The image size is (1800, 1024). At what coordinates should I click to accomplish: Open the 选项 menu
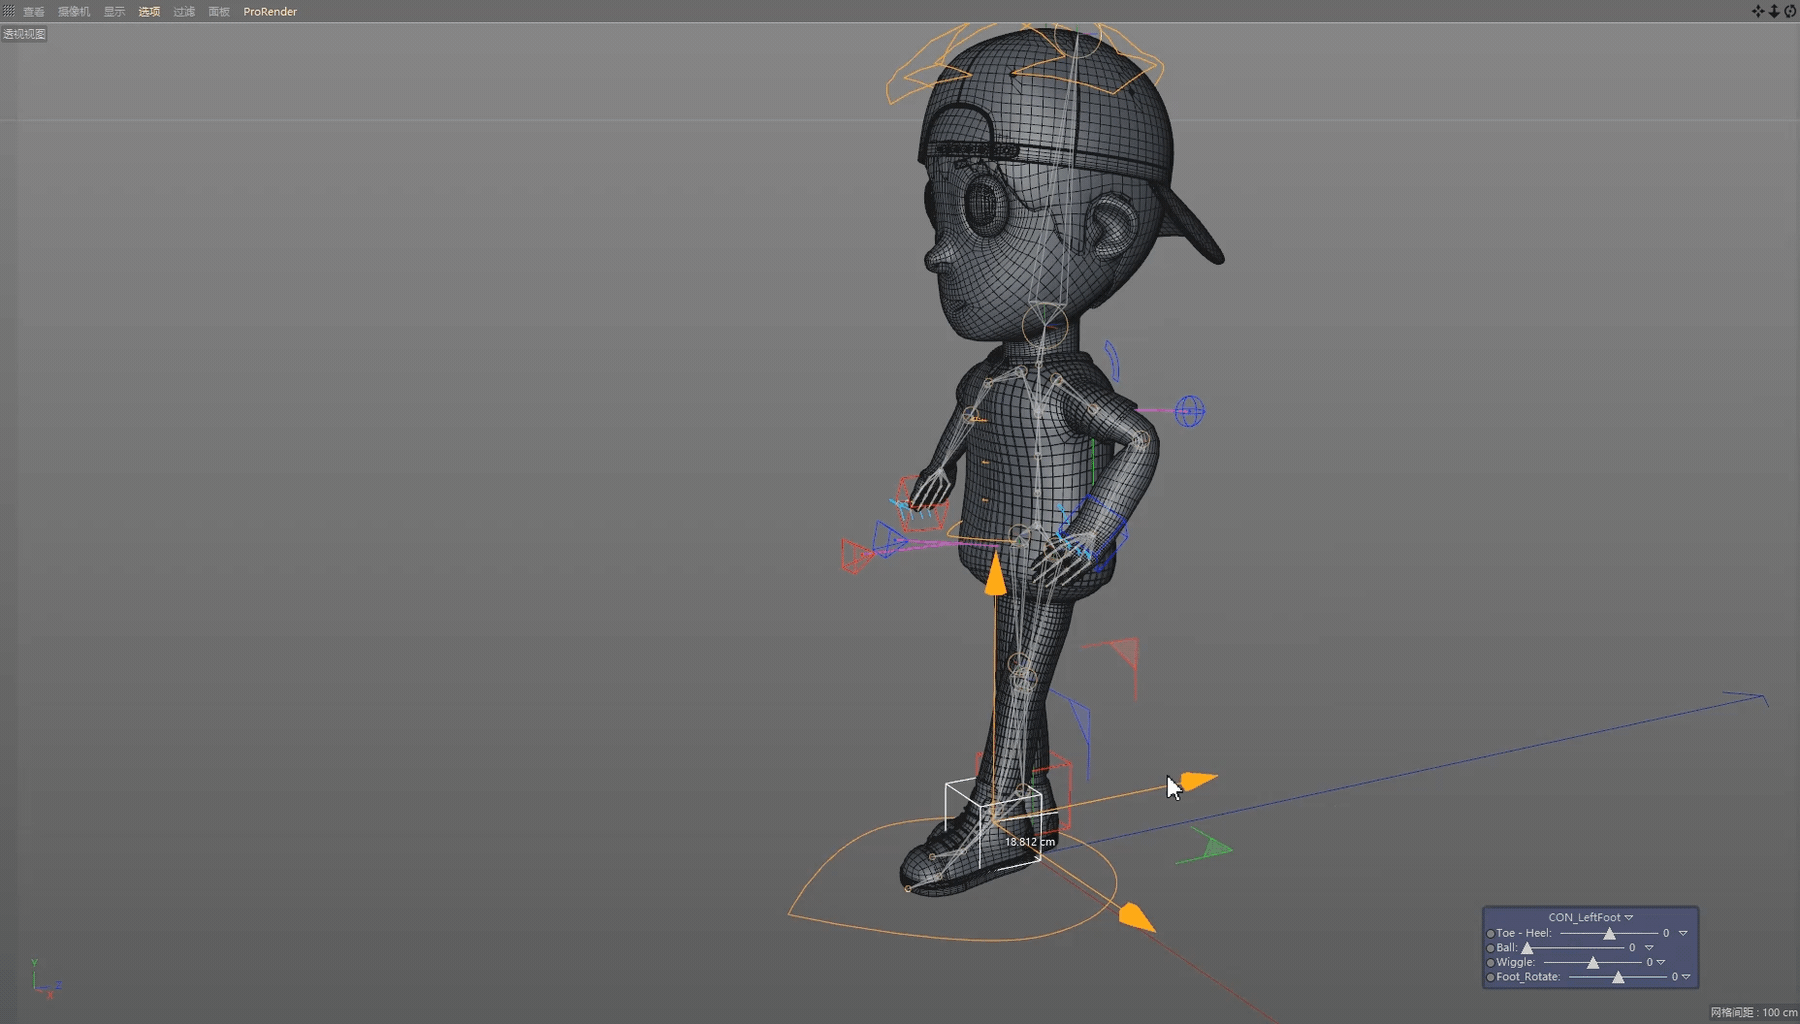[149, 12]
